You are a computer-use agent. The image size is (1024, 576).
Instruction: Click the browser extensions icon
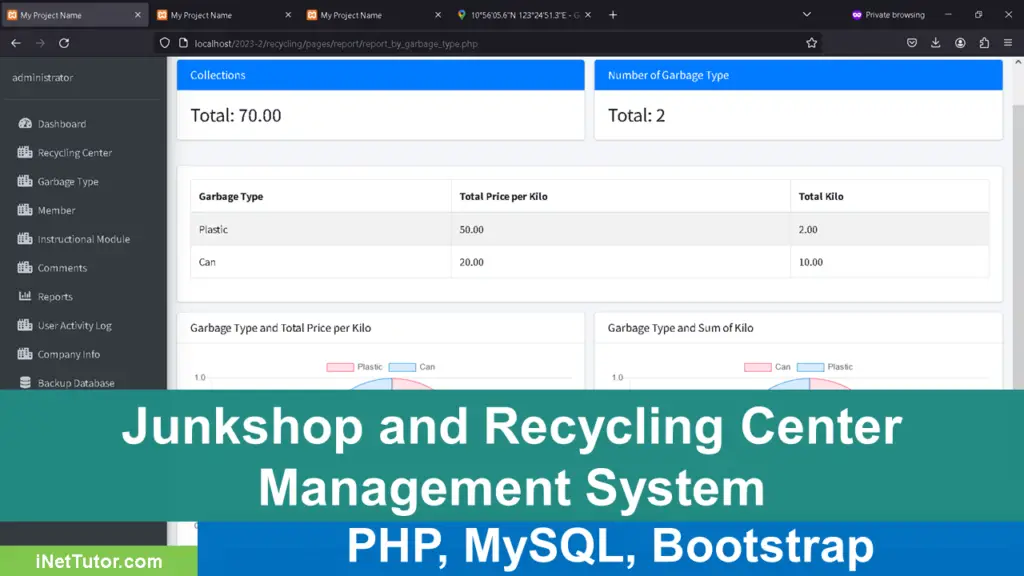(x=984, y=43)
